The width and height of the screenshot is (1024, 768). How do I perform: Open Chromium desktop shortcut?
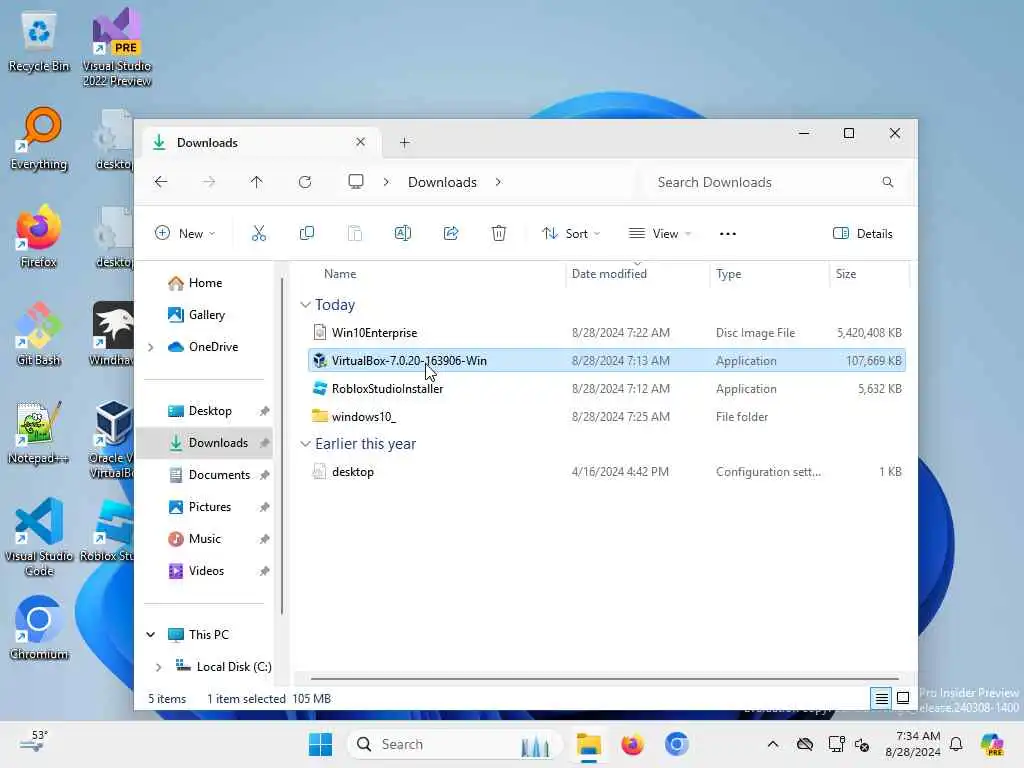[39, 628]
